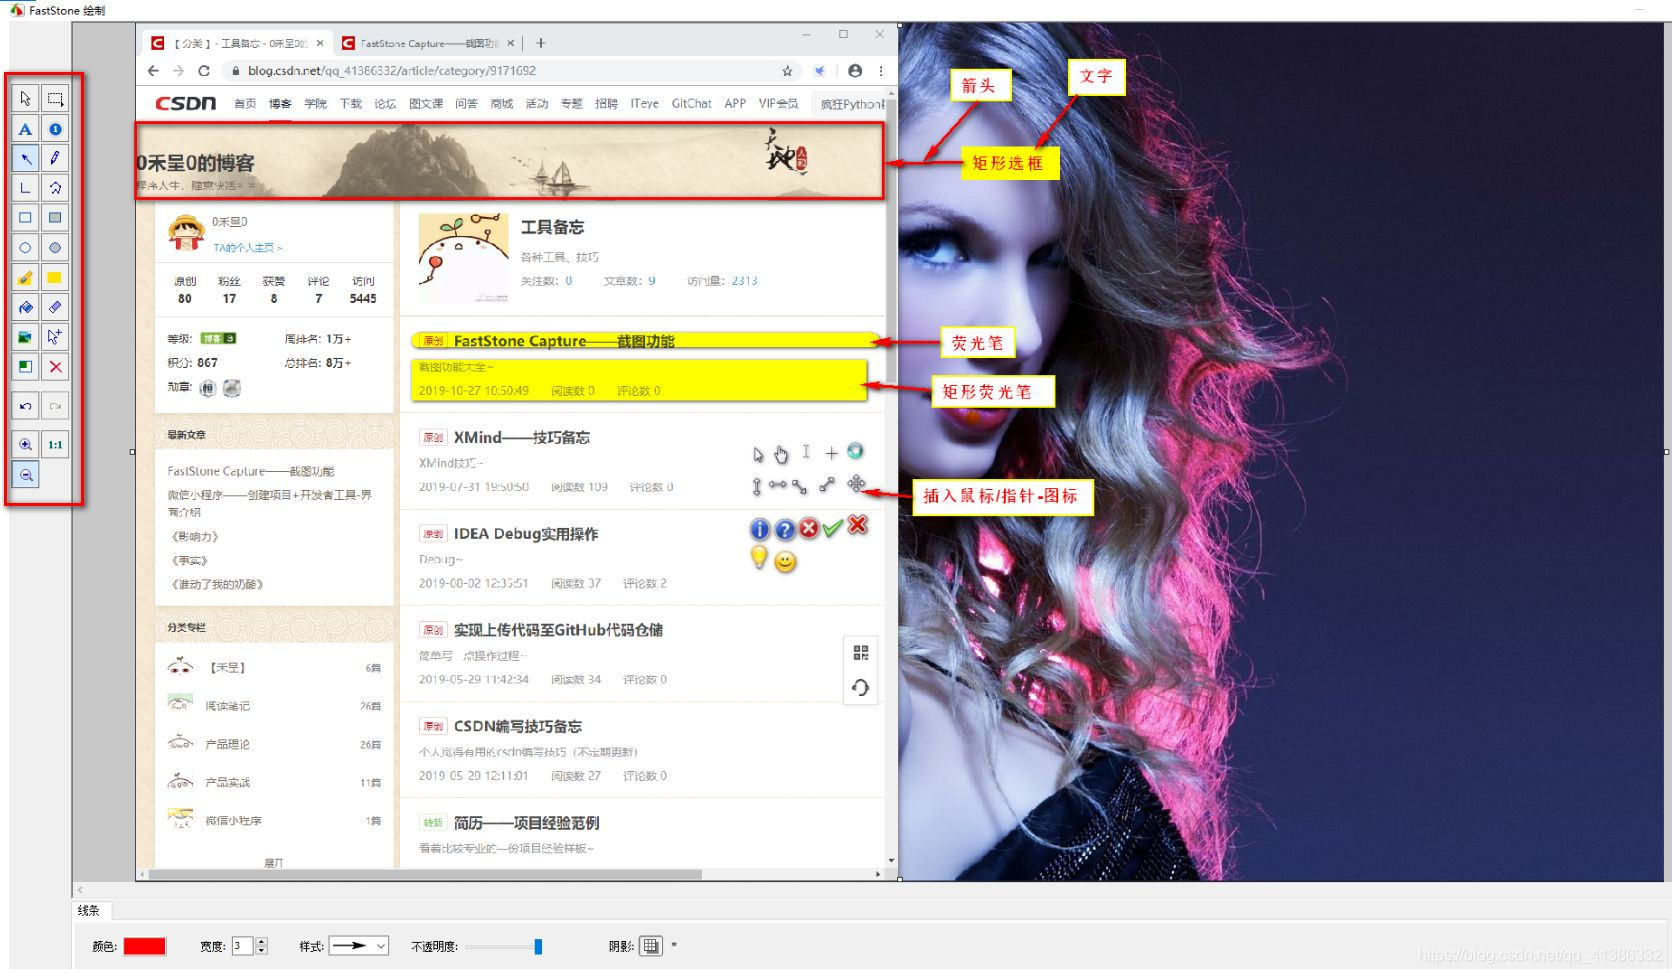This screenshot has width=1672, height=974.
Task: Open article 实现上传代码至GitHub代码仓储
Action: (558, 630)
